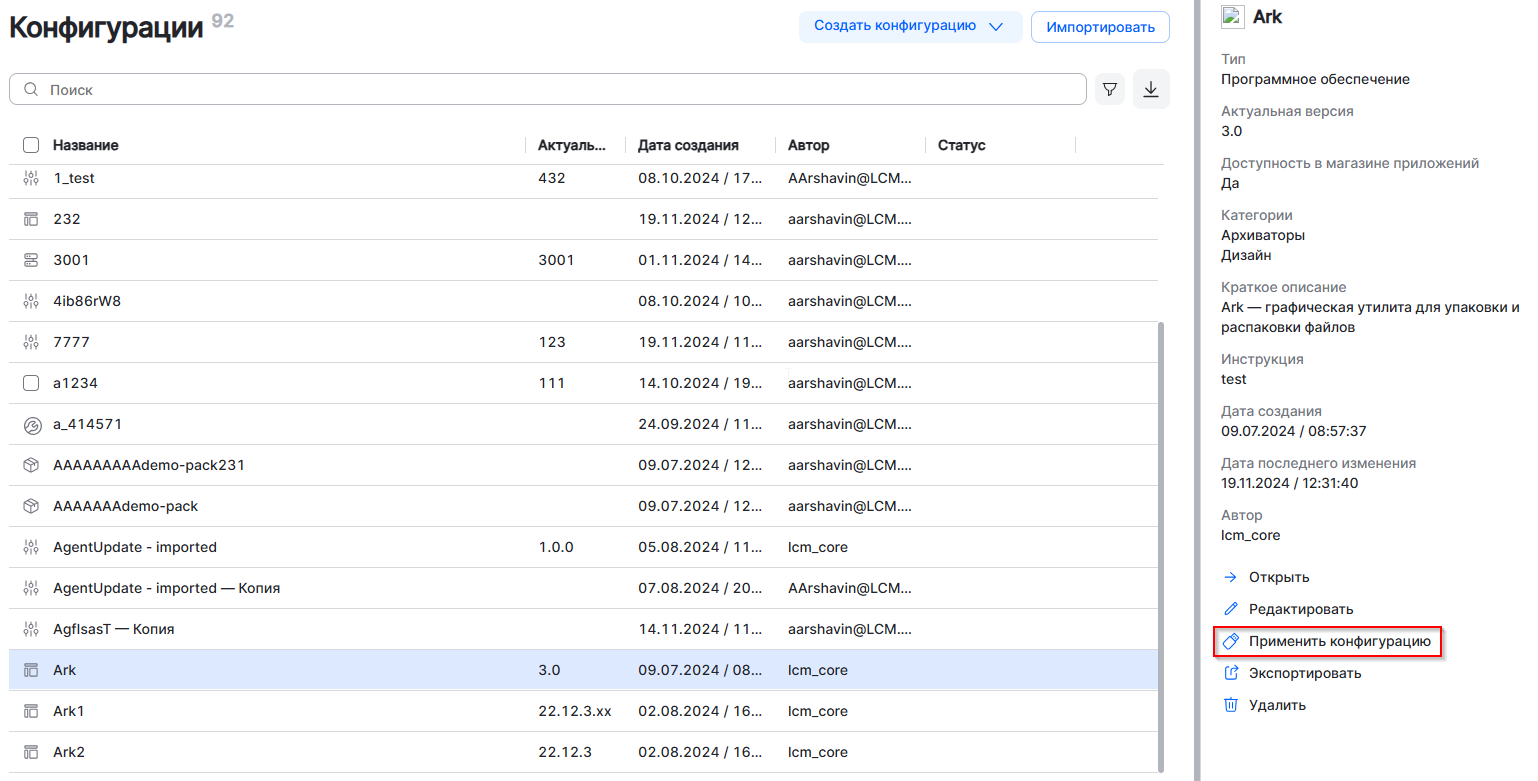Click the trash icon to delete Ark
The width and height of the screenshot is (1538, 781).
click(1231, 705)
